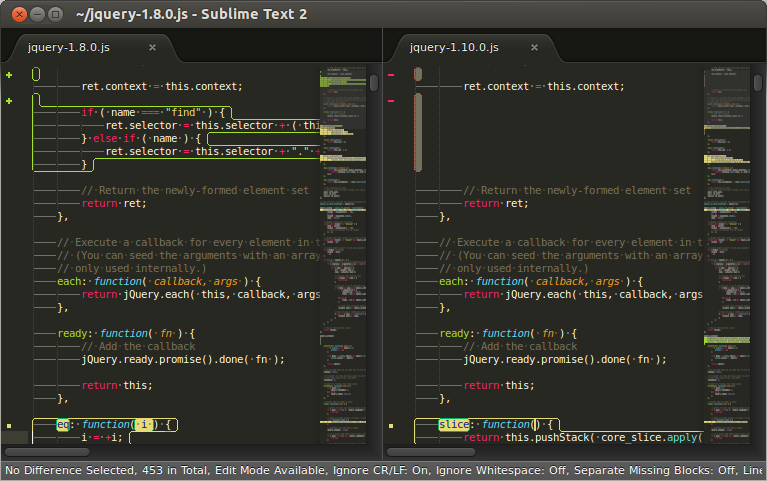Click the missing-block placeholder in right pane
Viewport: 767px width, 481px height.
[418, 132]
